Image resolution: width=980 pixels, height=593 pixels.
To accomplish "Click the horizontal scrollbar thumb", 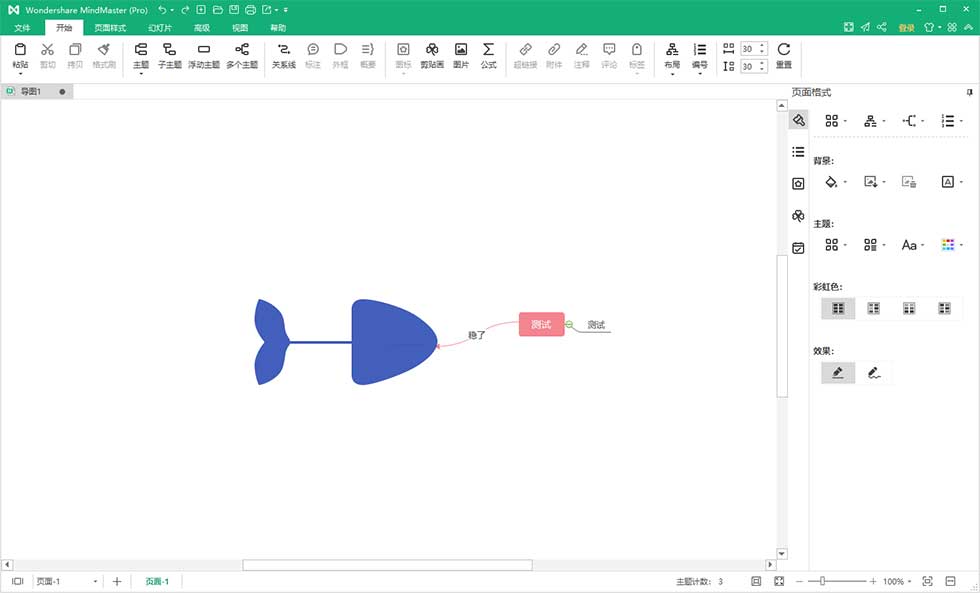I will click(x=388, y=565).
